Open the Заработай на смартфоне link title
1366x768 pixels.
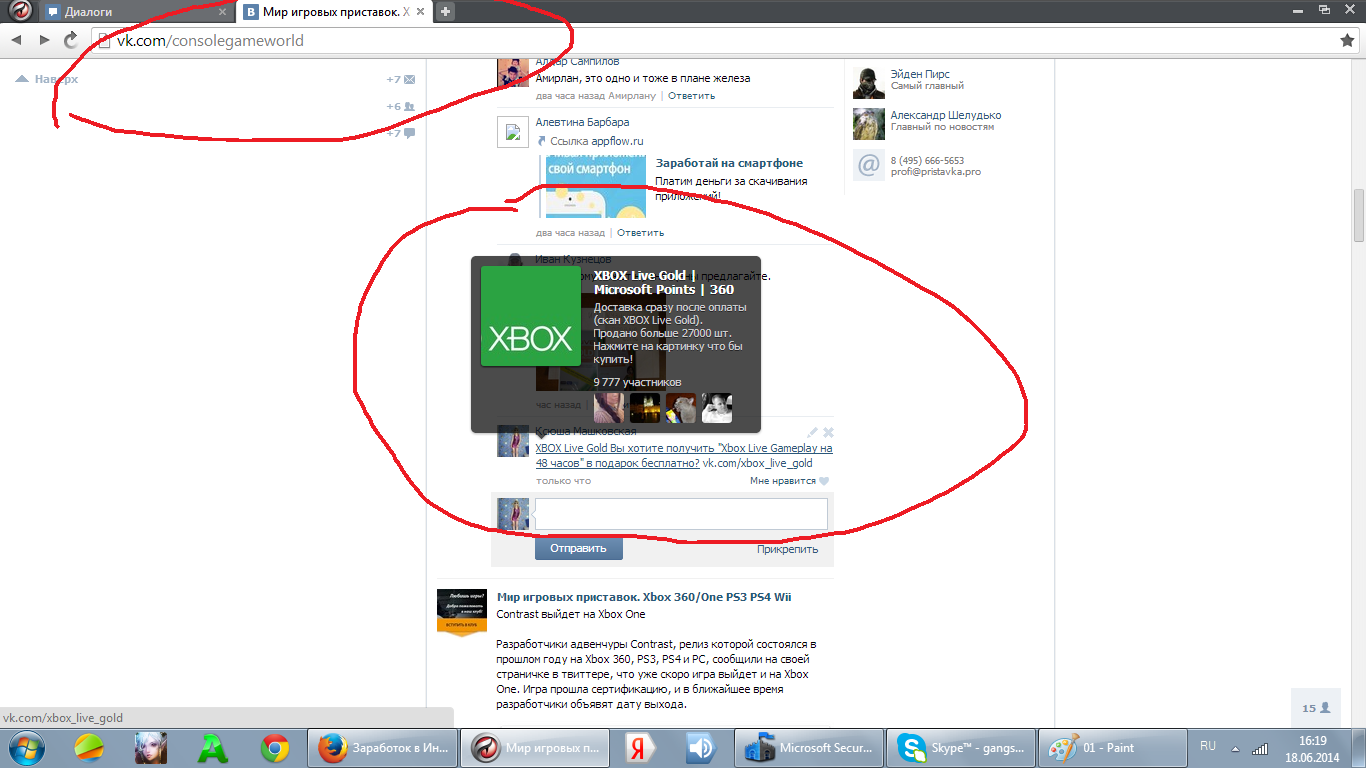click(x=729, y=163)
